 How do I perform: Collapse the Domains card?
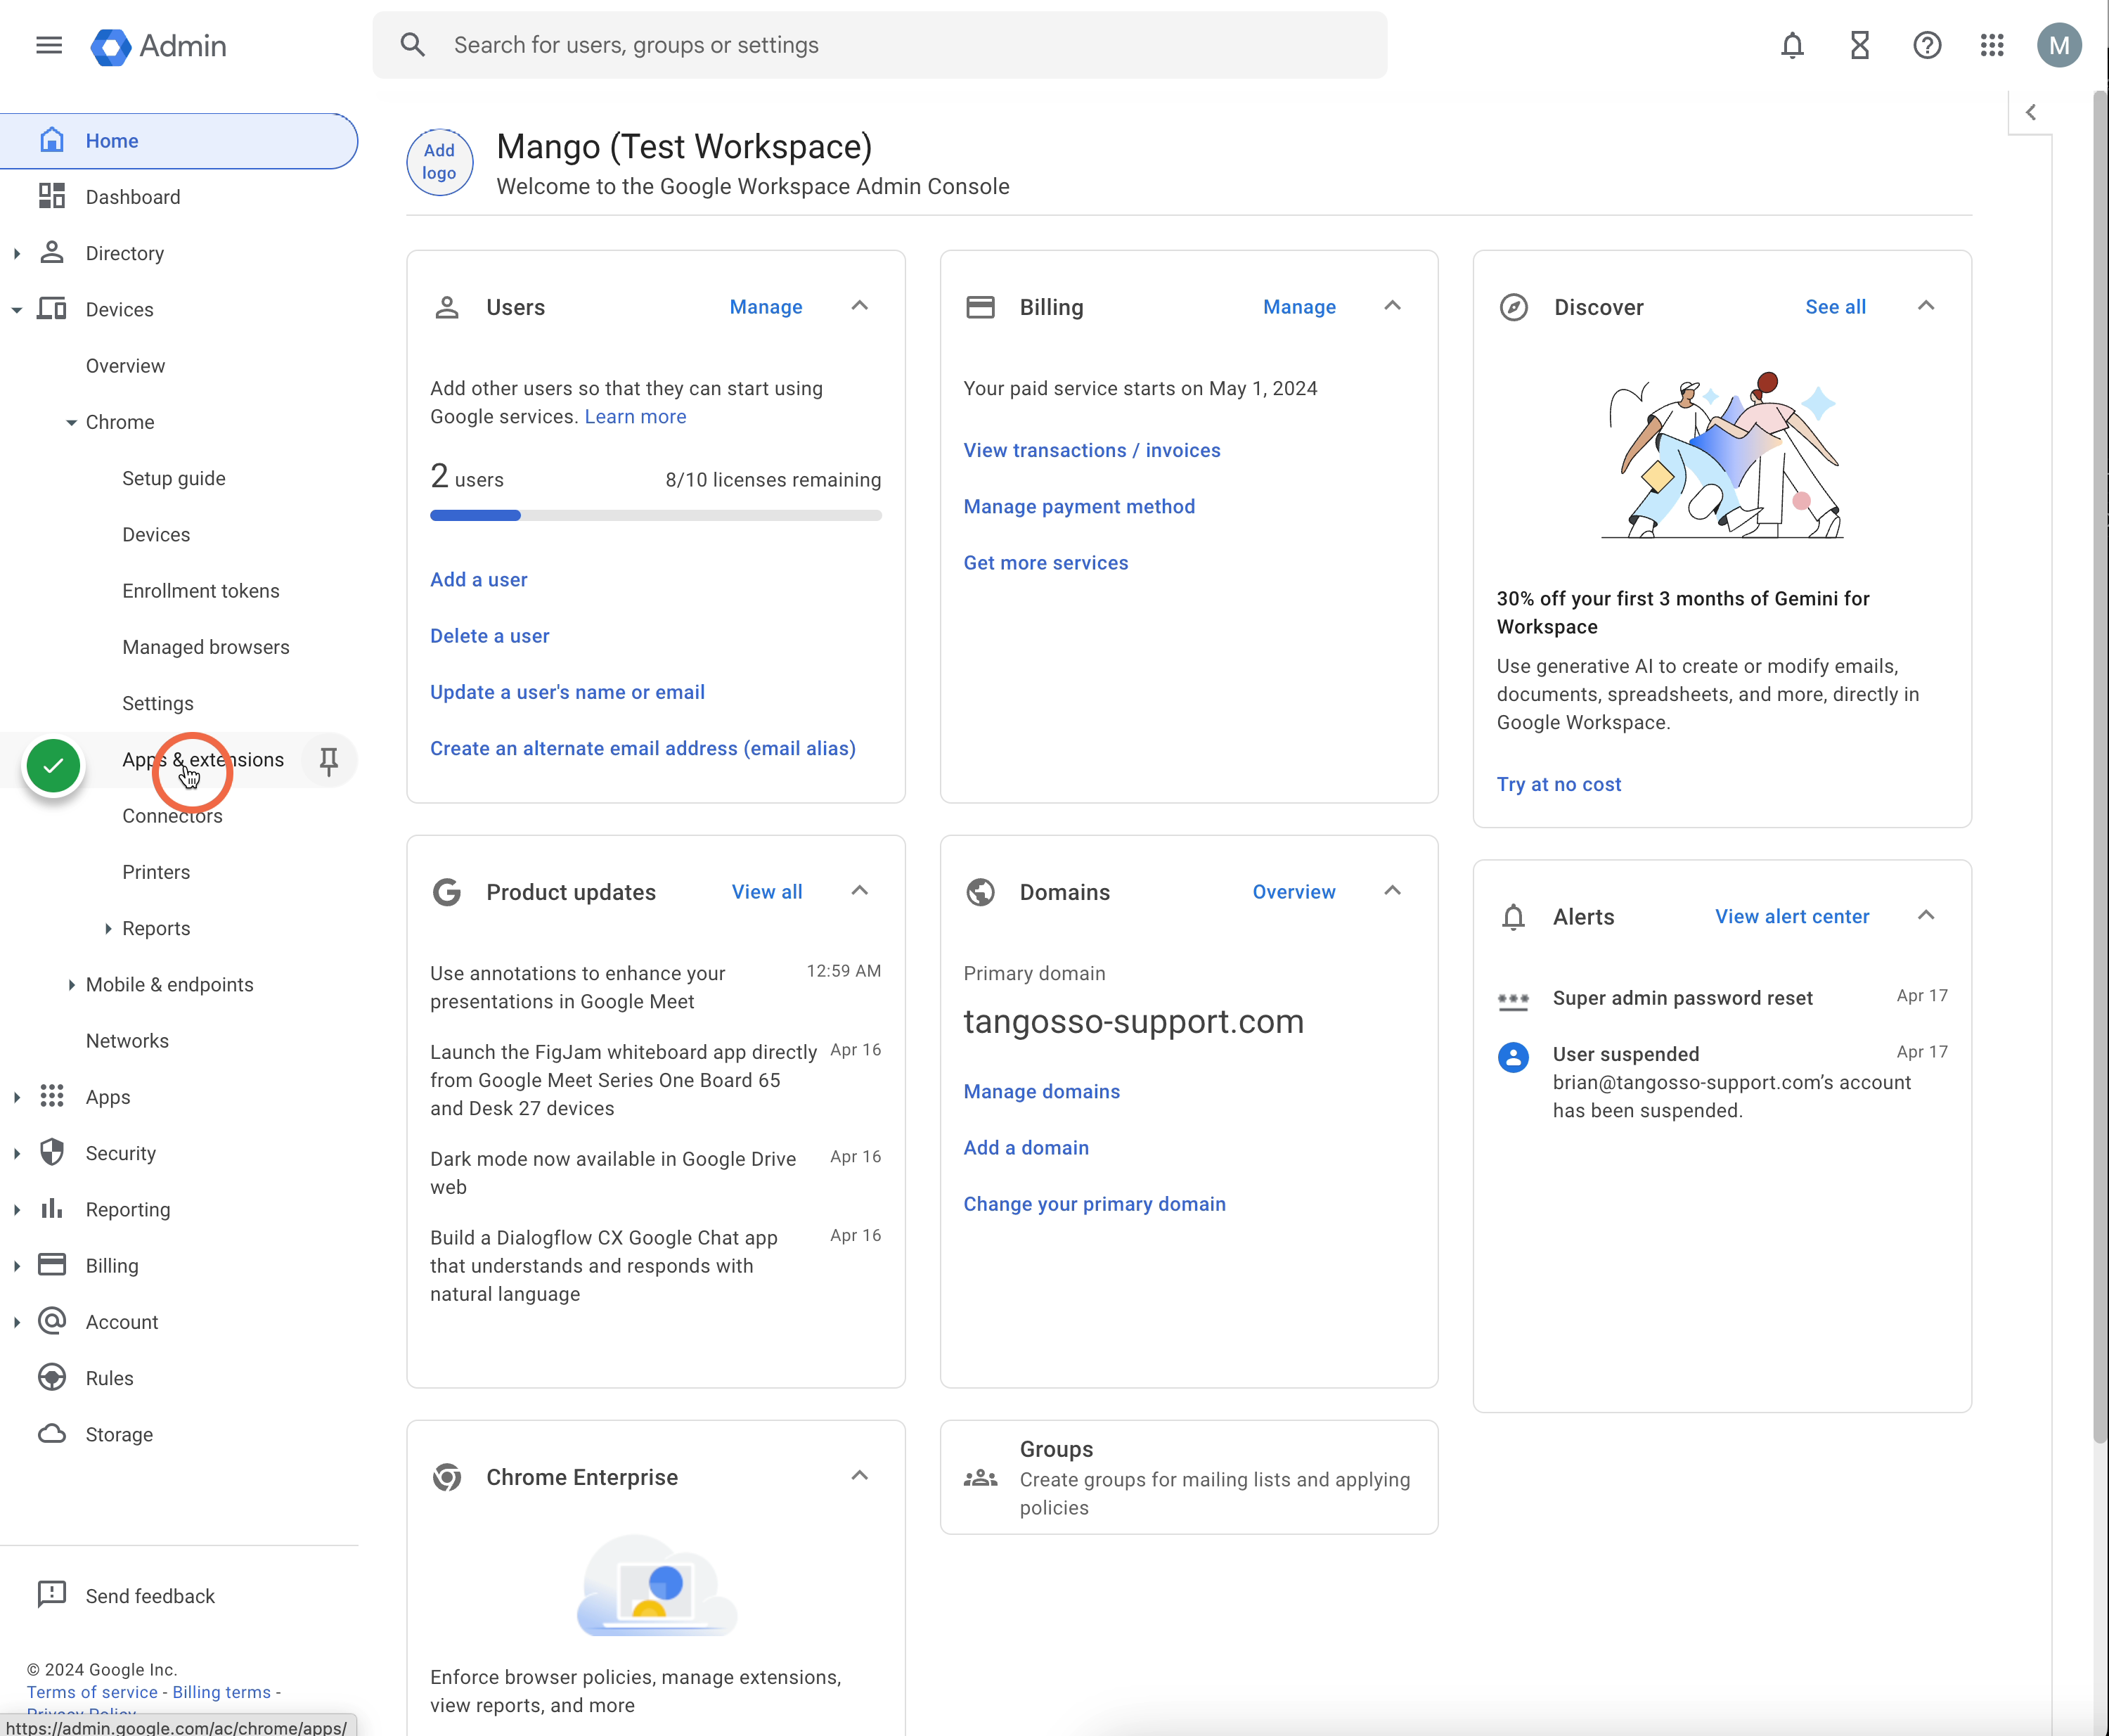pos(1392,891)
